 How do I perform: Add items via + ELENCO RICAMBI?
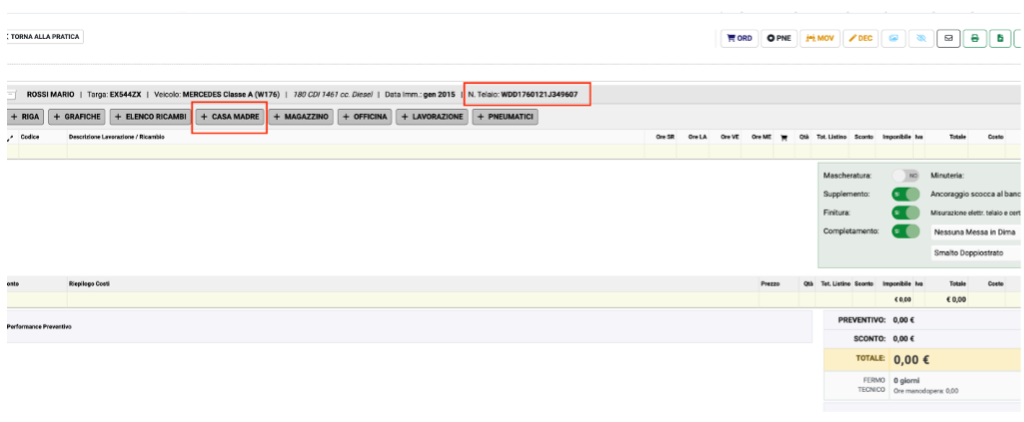150,117
